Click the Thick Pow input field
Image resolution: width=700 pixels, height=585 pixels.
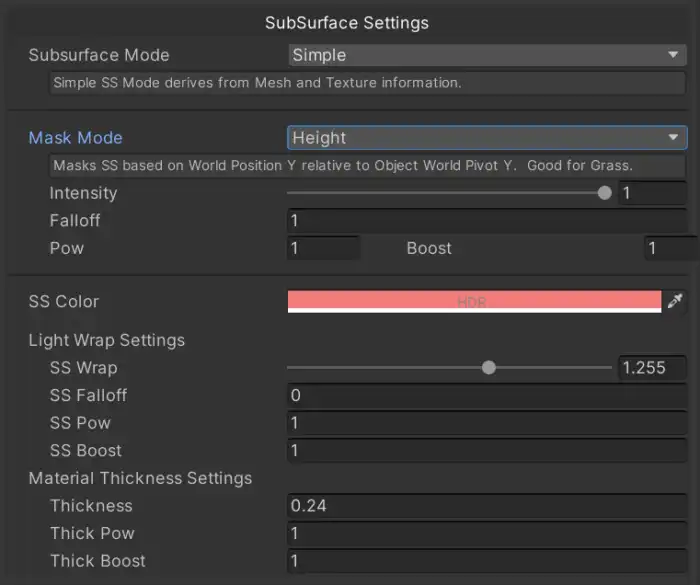(486, 533)
